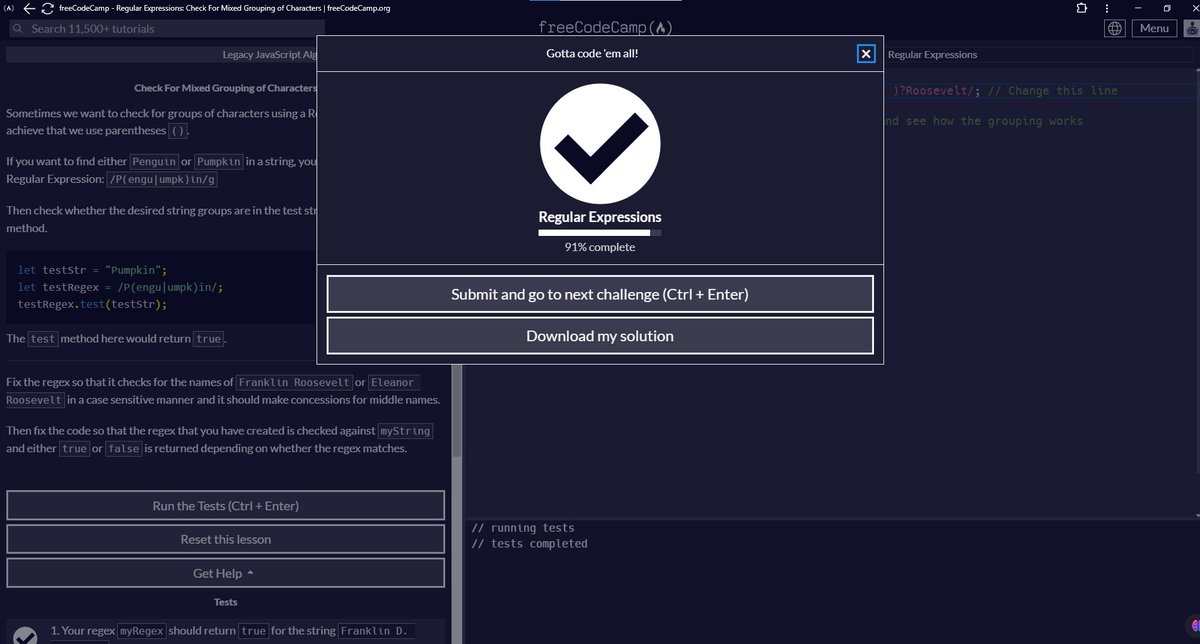Click the 'let testStr = "Pumpkin";' code line
This screenshot has width=1200, height=644.
[92, 271]
